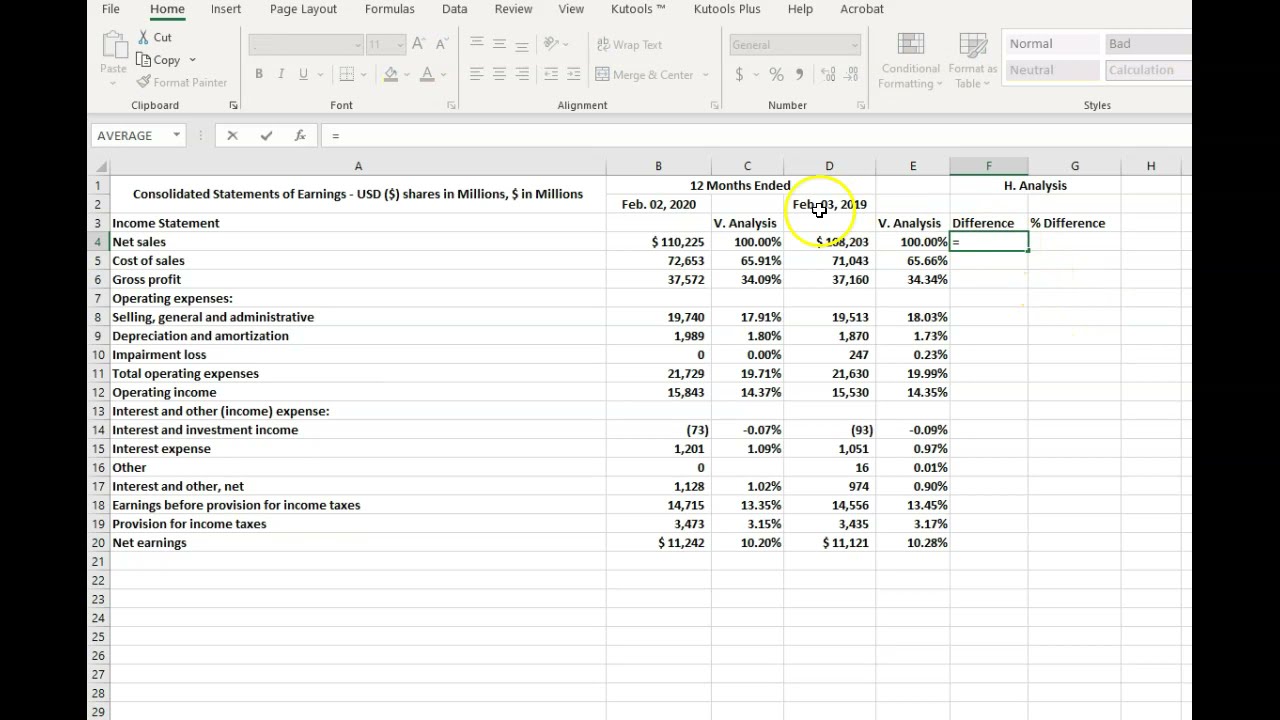Image resolution: width=1280 pixels, height=720 pixels.
Task: Open Number group dialog launcher
Action: point(861,105)
